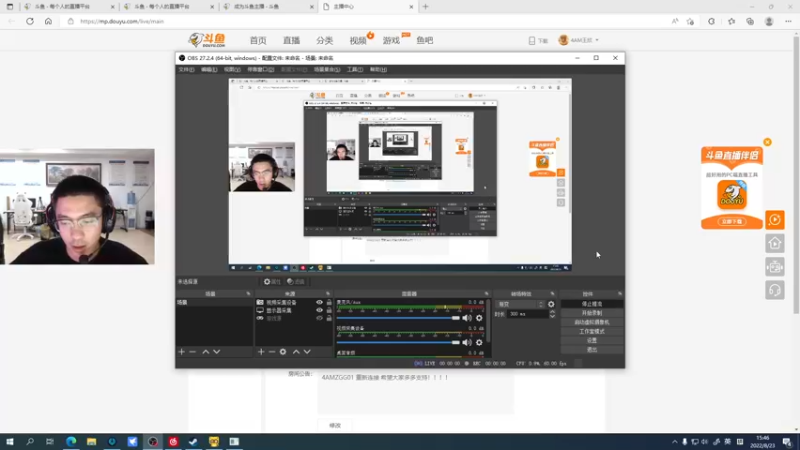Click the OBS icon in the taskbar
Viewport: 800px width, 450px height.
(x=153, y=441)
